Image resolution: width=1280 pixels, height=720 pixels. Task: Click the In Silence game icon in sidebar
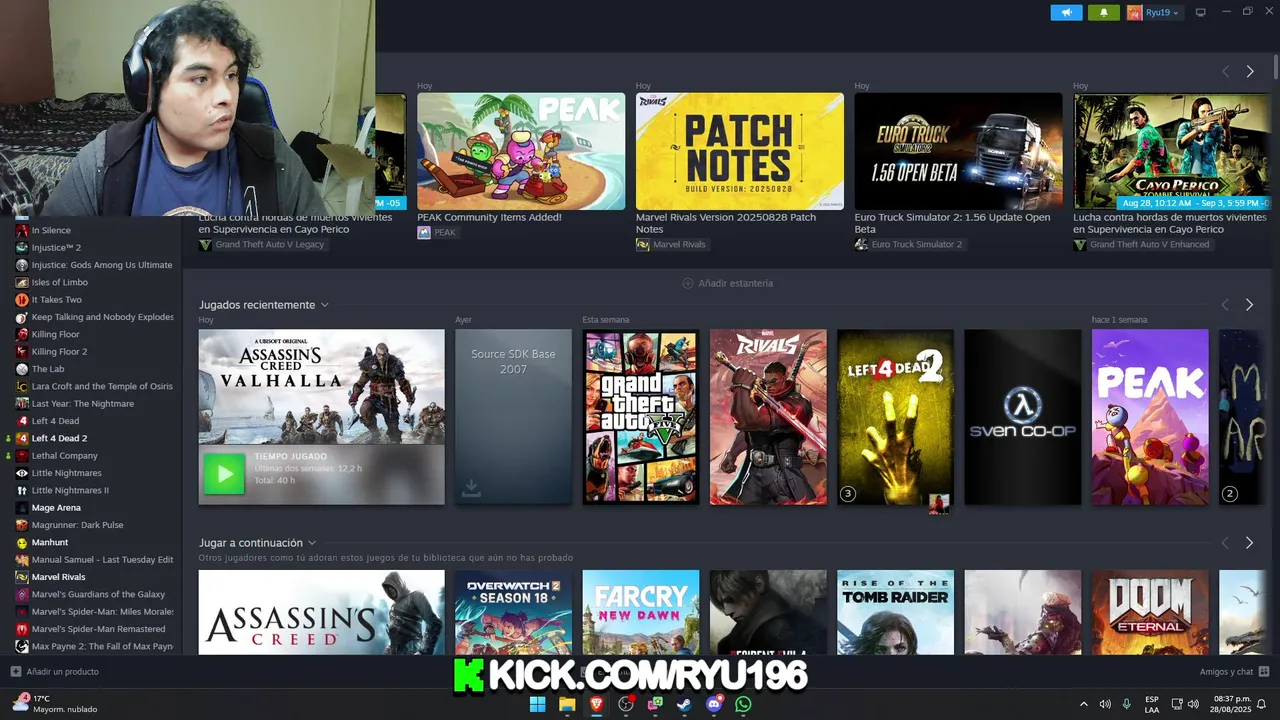click(22, 230)
